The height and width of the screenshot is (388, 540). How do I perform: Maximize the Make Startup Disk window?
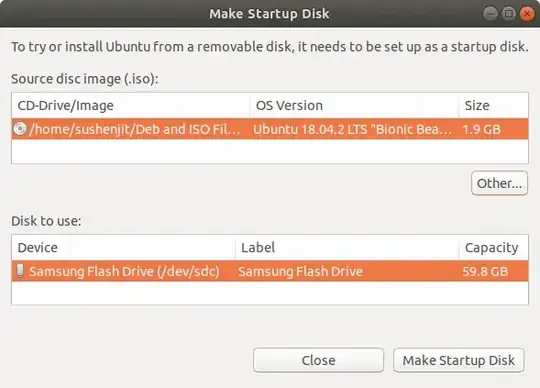point(508,14)
